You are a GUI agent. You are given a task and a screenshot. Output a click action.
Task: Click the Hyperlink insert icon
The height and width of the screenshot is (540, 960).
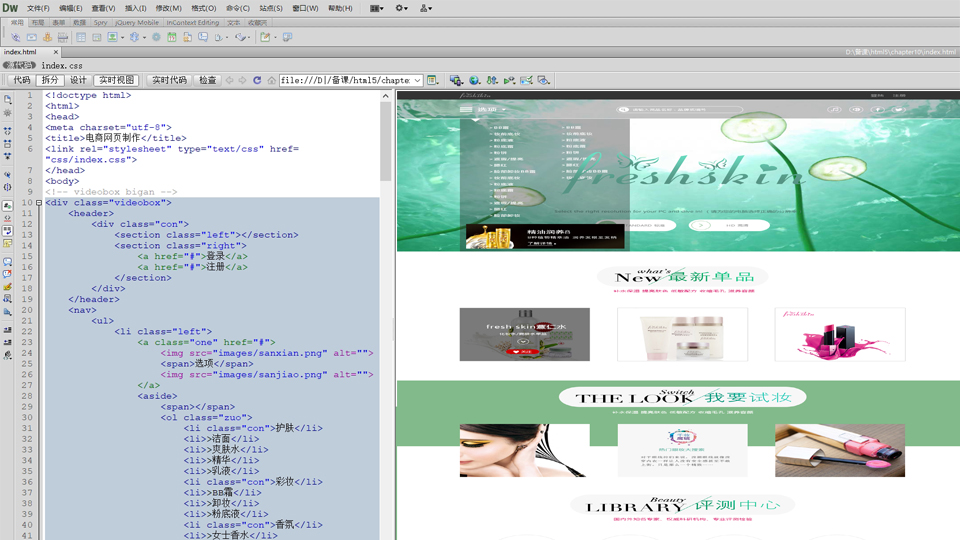click(x=15, y=37)
